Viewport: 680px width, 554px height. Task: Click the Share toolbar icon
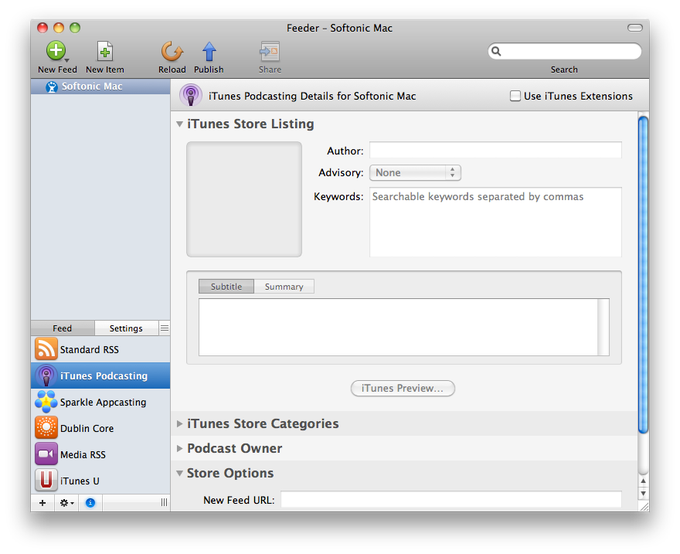tap(269, 51)
